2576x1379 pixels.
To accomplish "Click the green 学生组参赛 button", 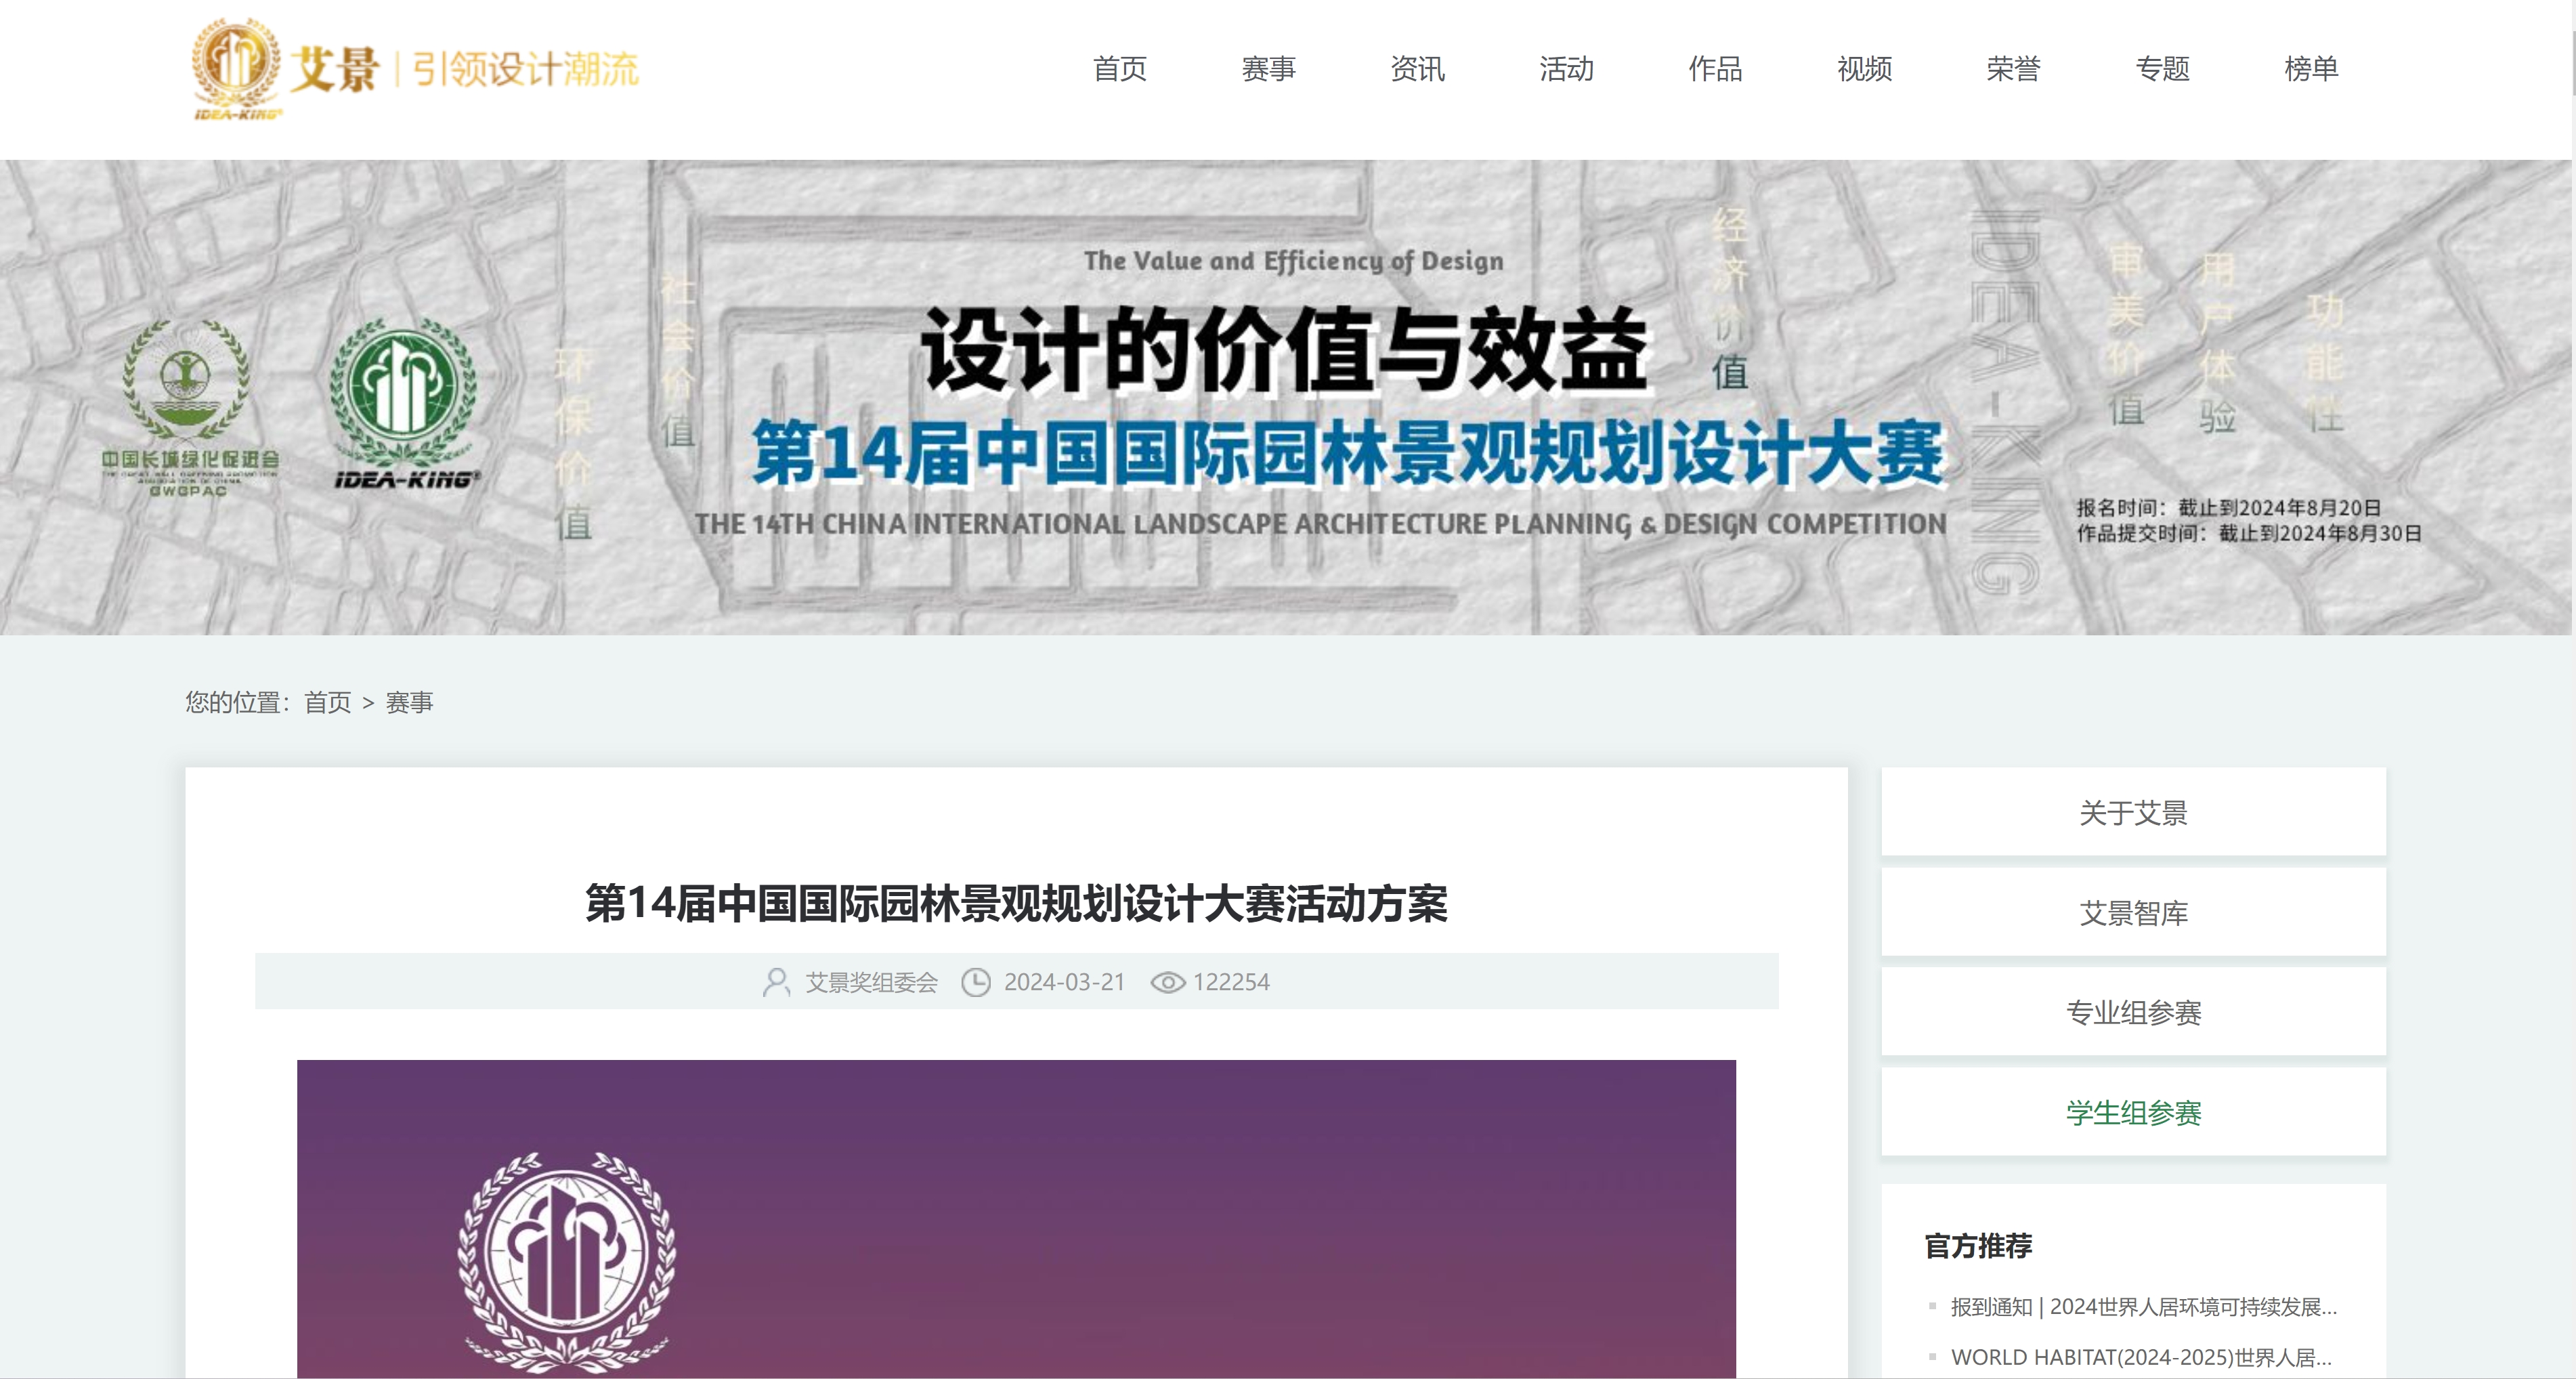I will click(x=2133, y=1112).
